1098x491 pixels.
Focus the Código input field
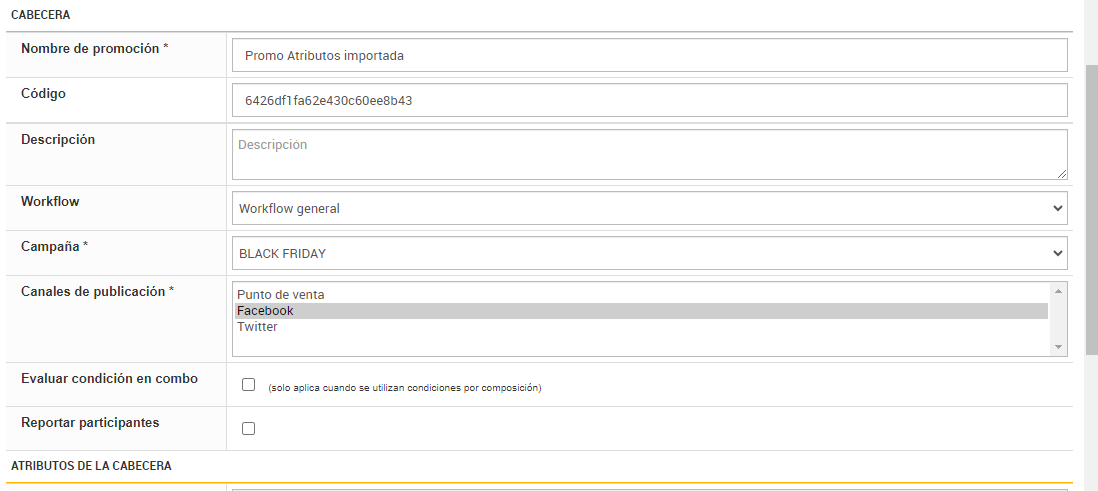pyautogui.click(x=649, y=101)
